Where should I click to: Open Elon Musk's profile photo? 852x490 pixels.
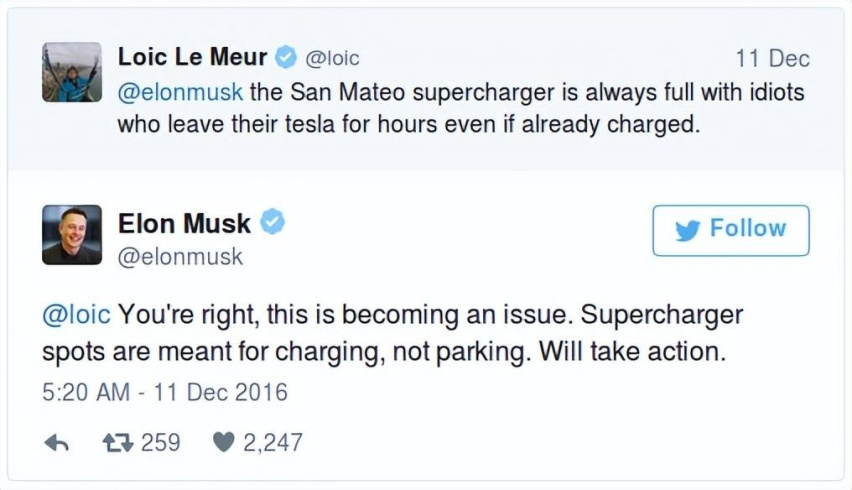click(x=72, y=235)
